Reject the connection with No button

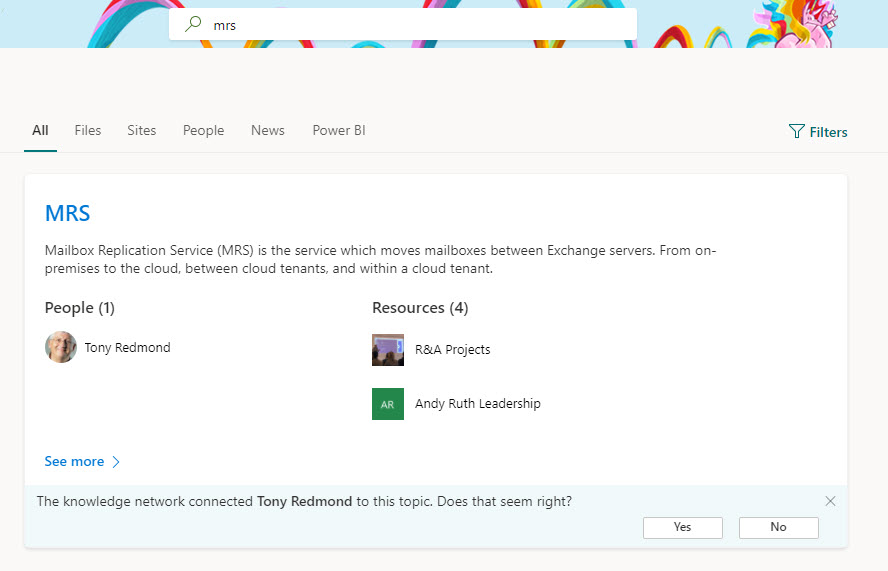click(x=778, y=527)
